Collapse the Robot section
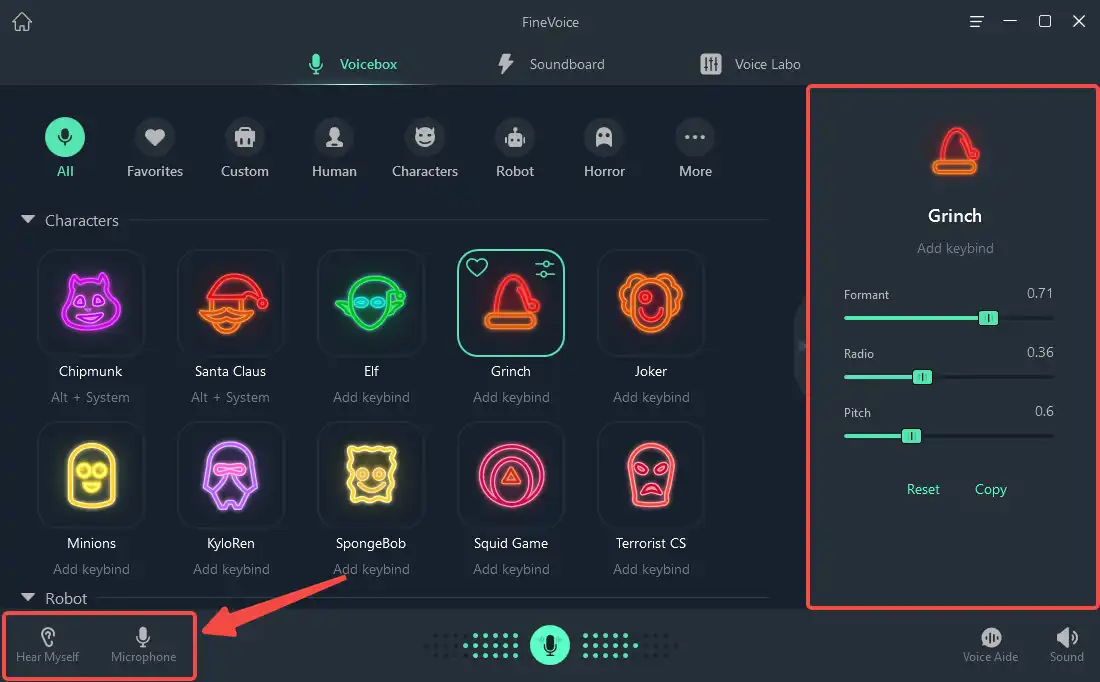The width and height of the screenshot is (1100, 682). pos(28,598)
